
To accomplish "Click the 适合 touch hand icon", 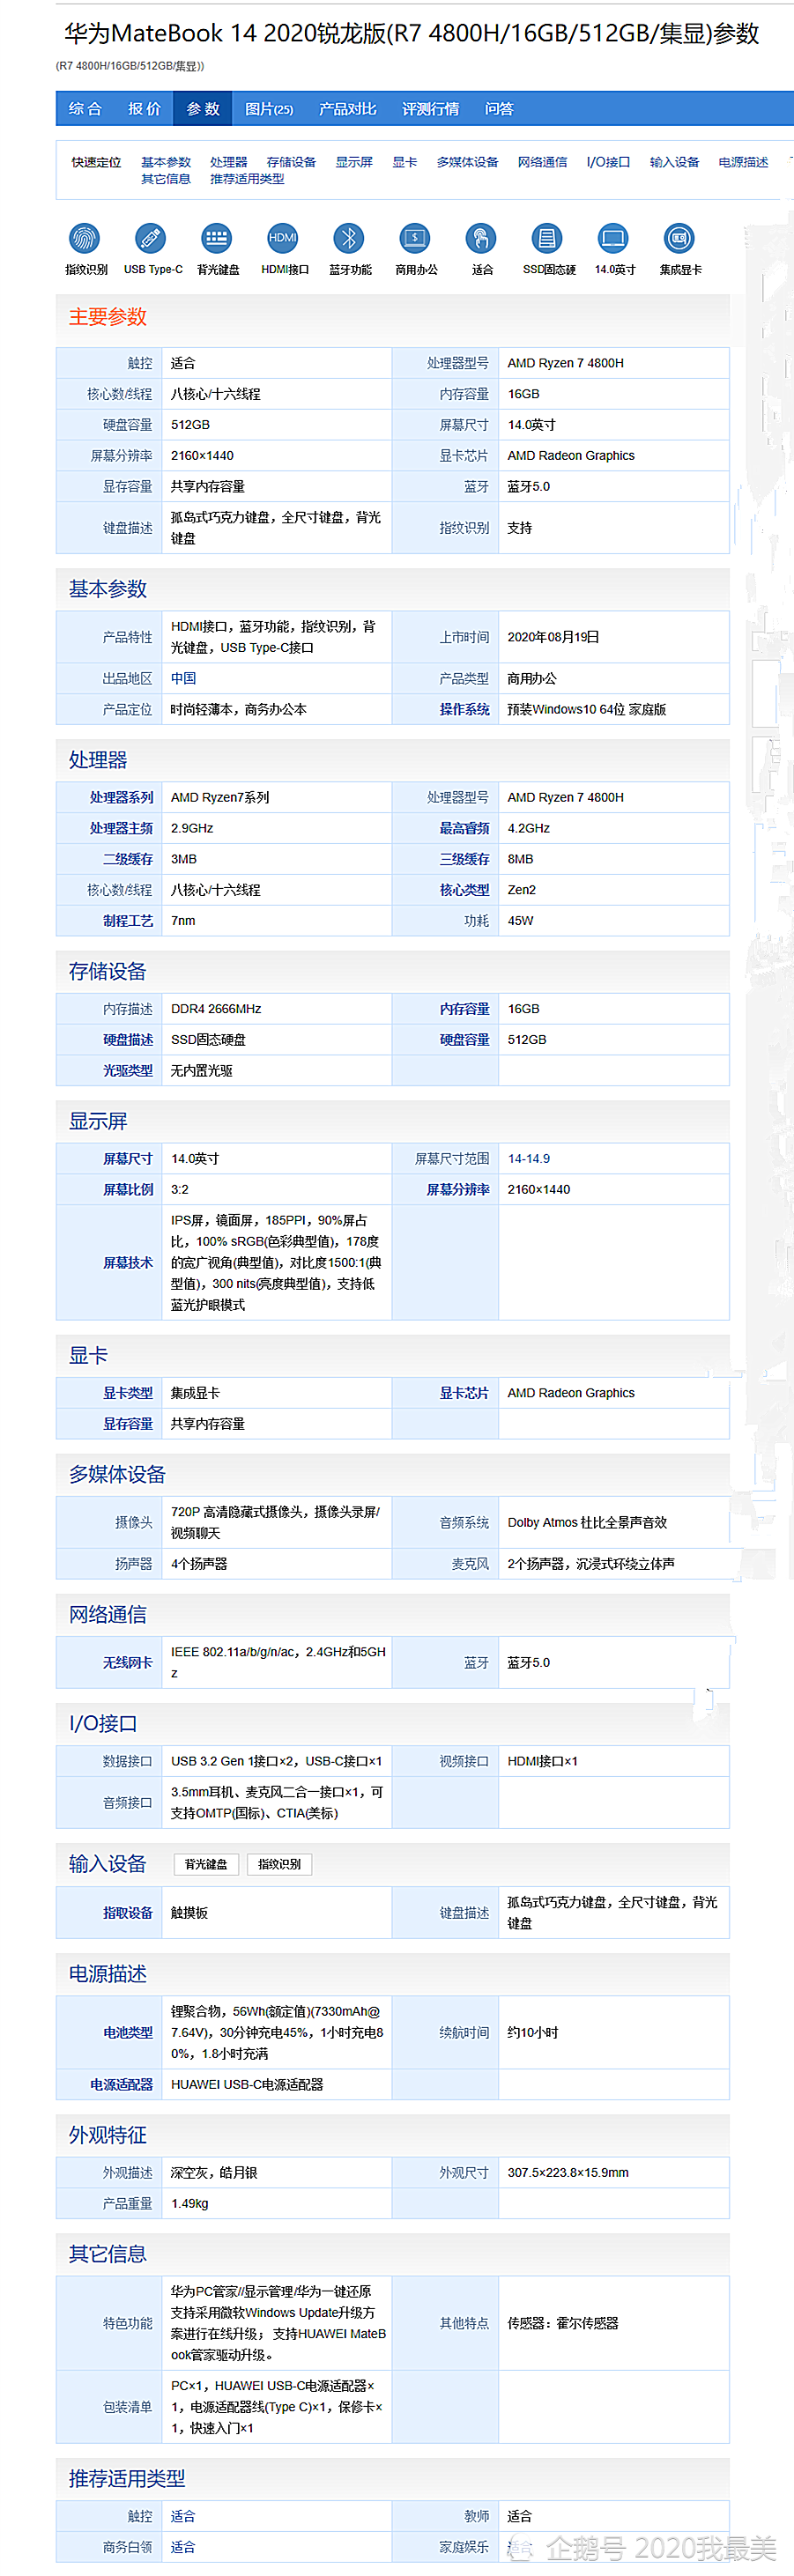I will pyautogui.click(x=481, y=238).
